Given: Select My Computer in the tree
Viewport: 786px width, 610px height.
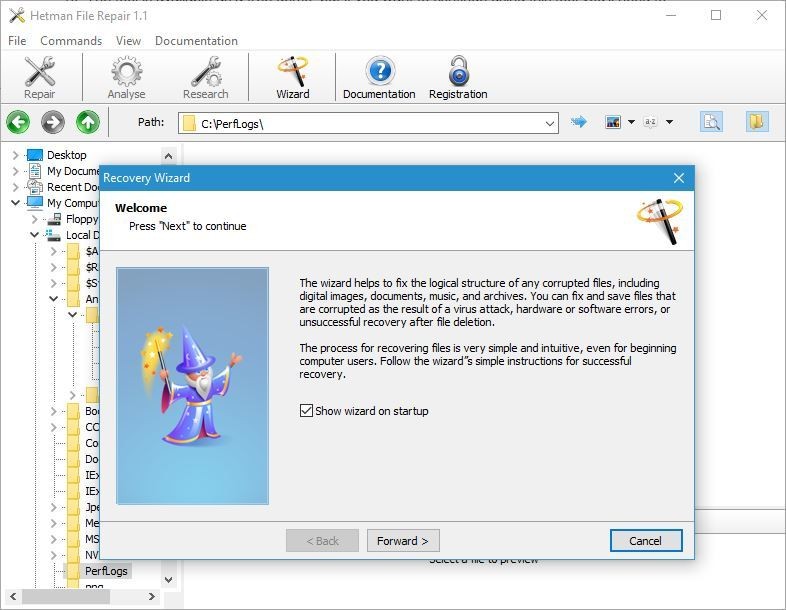Looking at the screenshot, I should coord(73,203).
